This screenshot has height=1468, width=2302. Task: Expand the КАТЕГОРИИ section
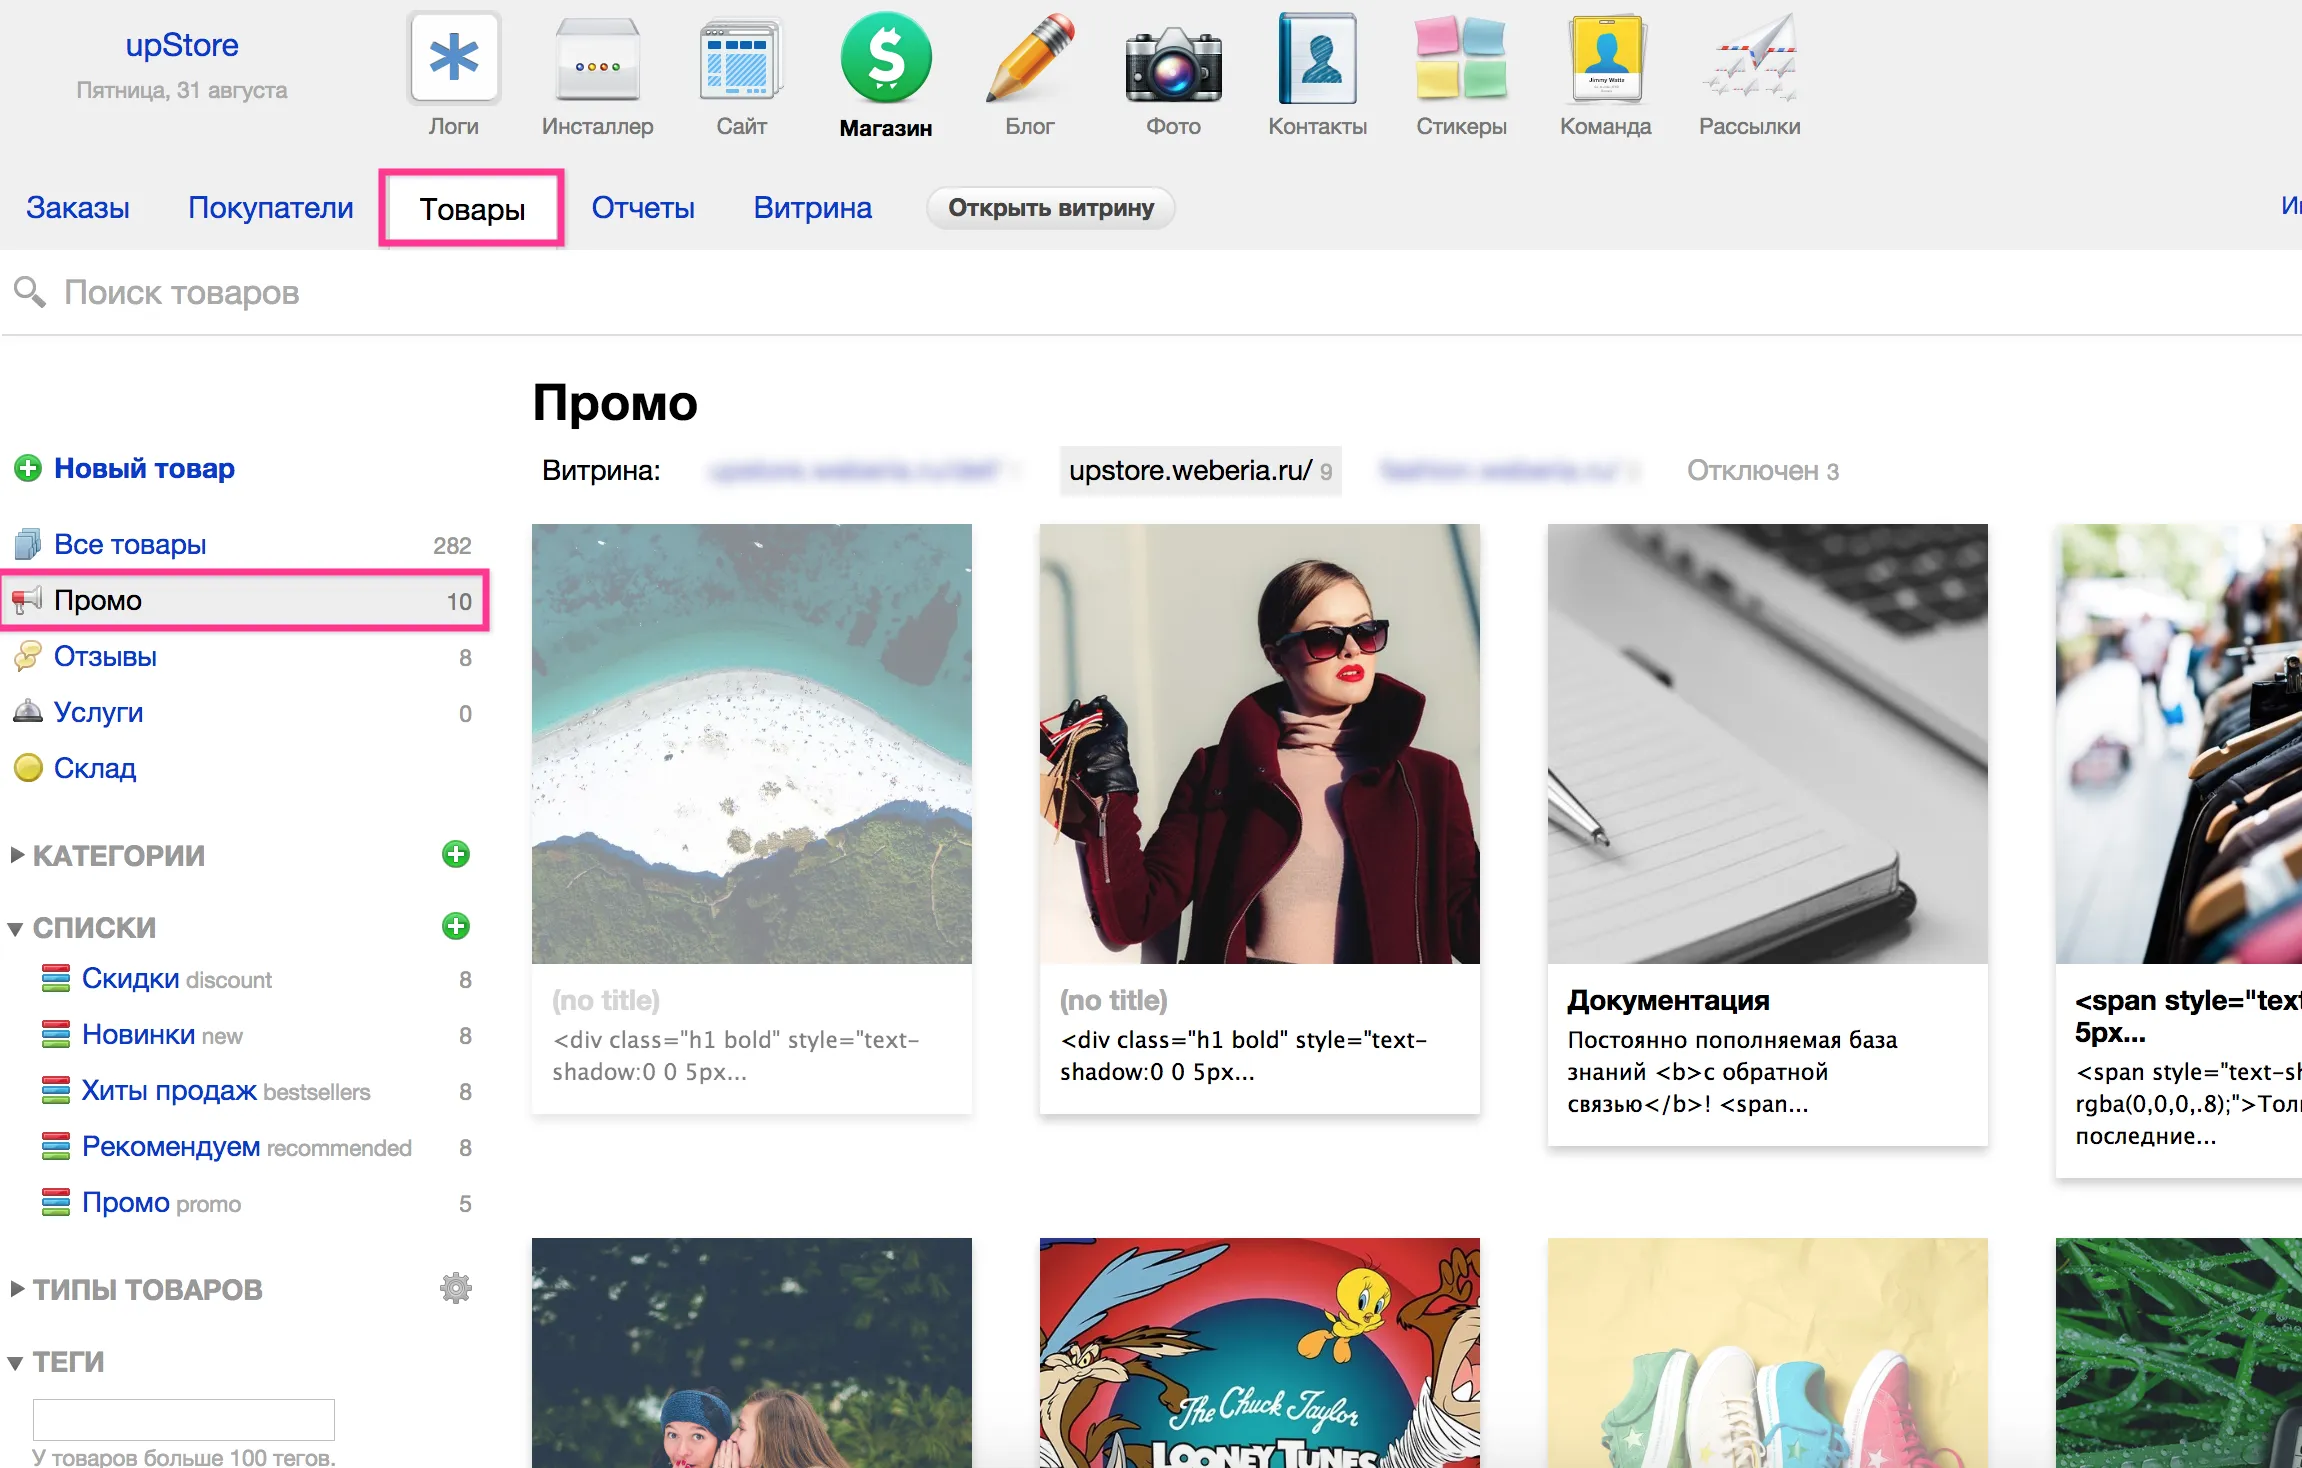[17, 855]
